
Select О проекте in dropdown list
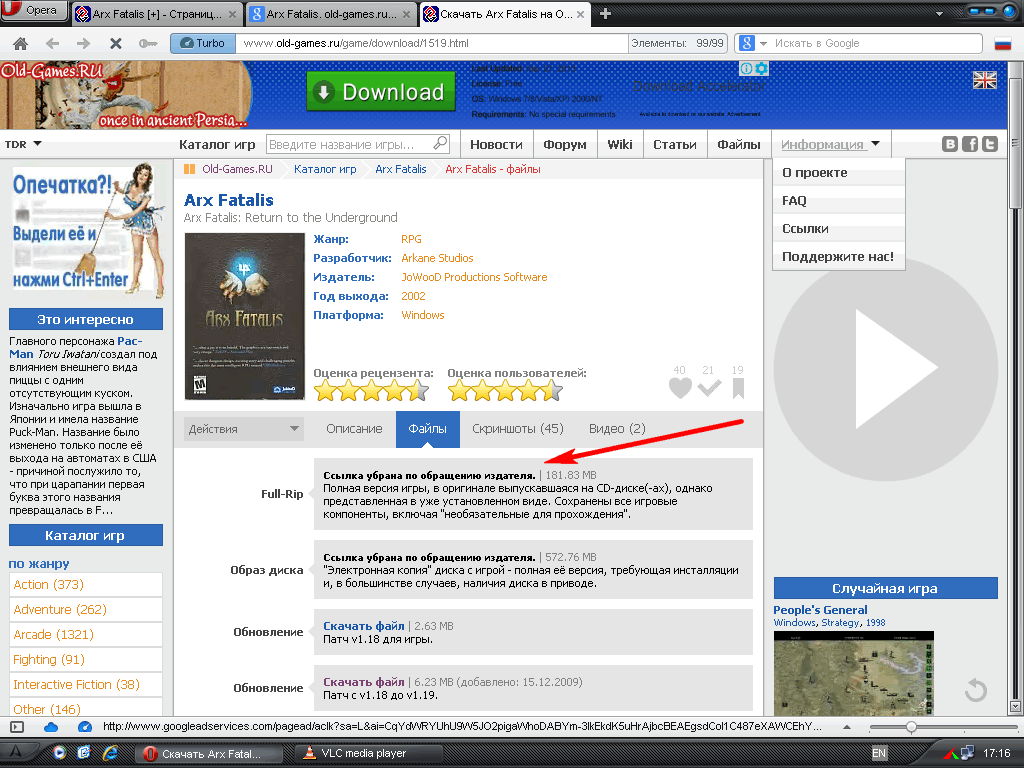(839, 172)
